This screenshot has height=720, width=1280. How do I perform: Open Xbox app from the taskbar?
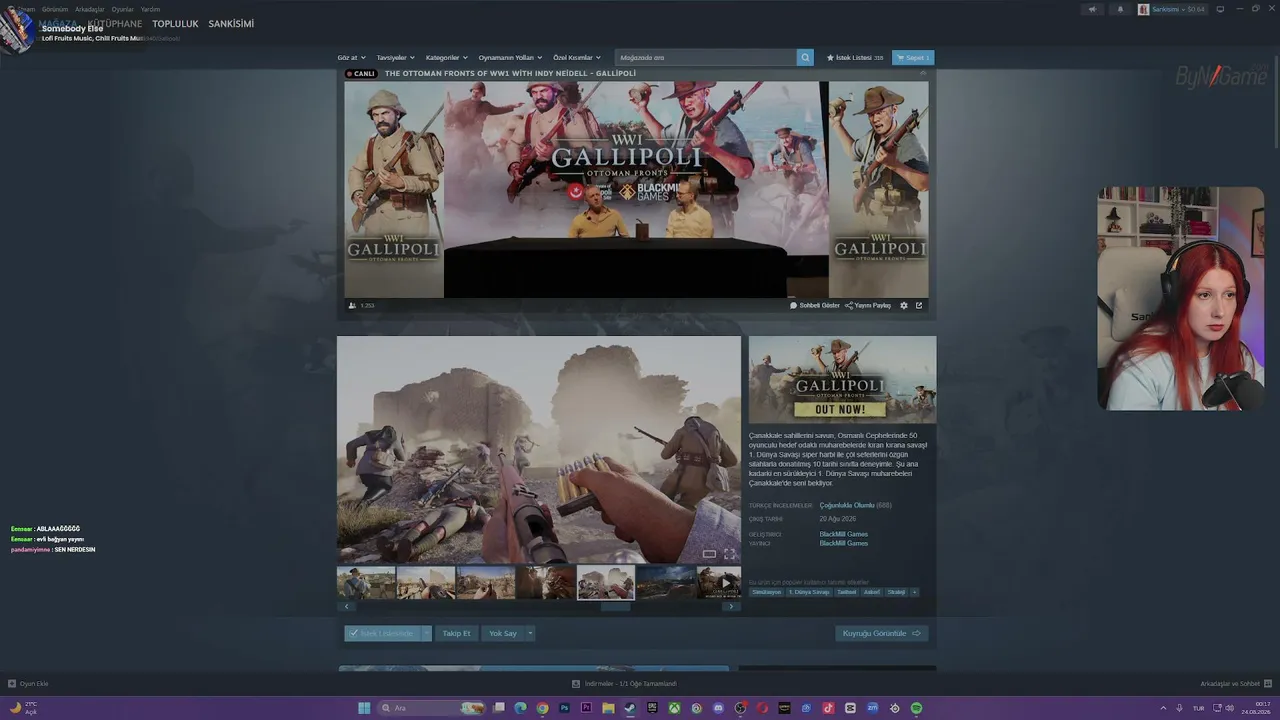pos(674,708)
